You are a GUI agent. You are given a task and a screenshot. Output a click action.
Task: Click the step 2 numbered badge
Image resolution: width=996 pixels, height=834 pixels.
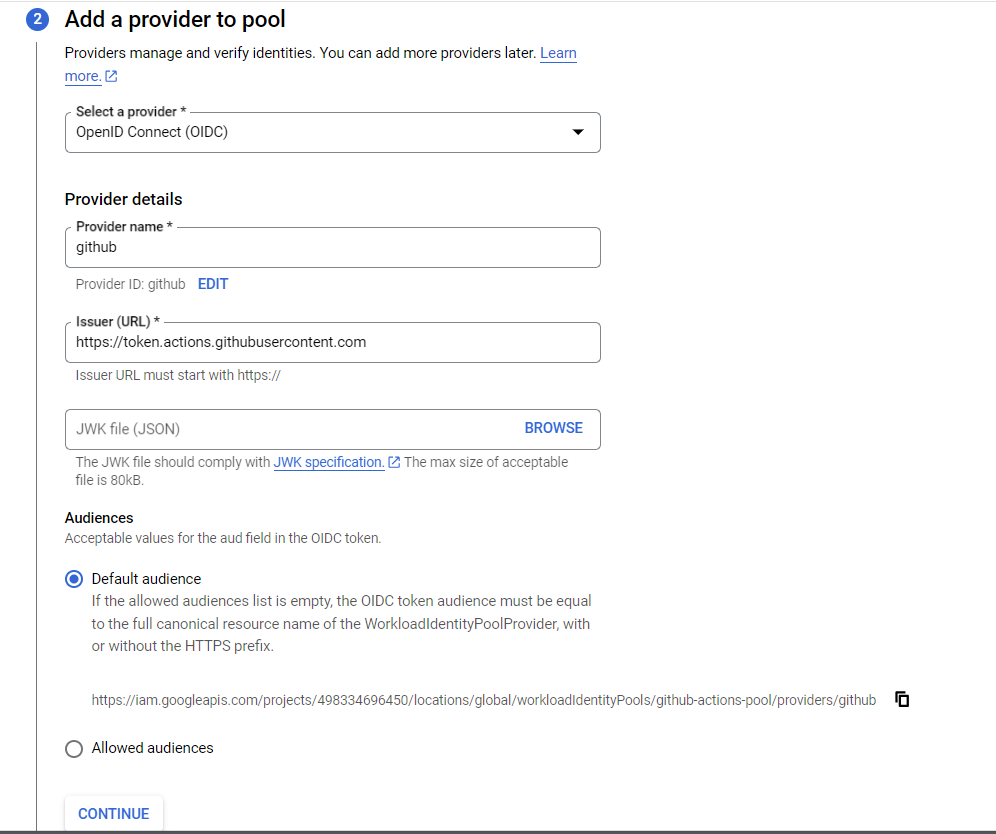pos(37,18)
